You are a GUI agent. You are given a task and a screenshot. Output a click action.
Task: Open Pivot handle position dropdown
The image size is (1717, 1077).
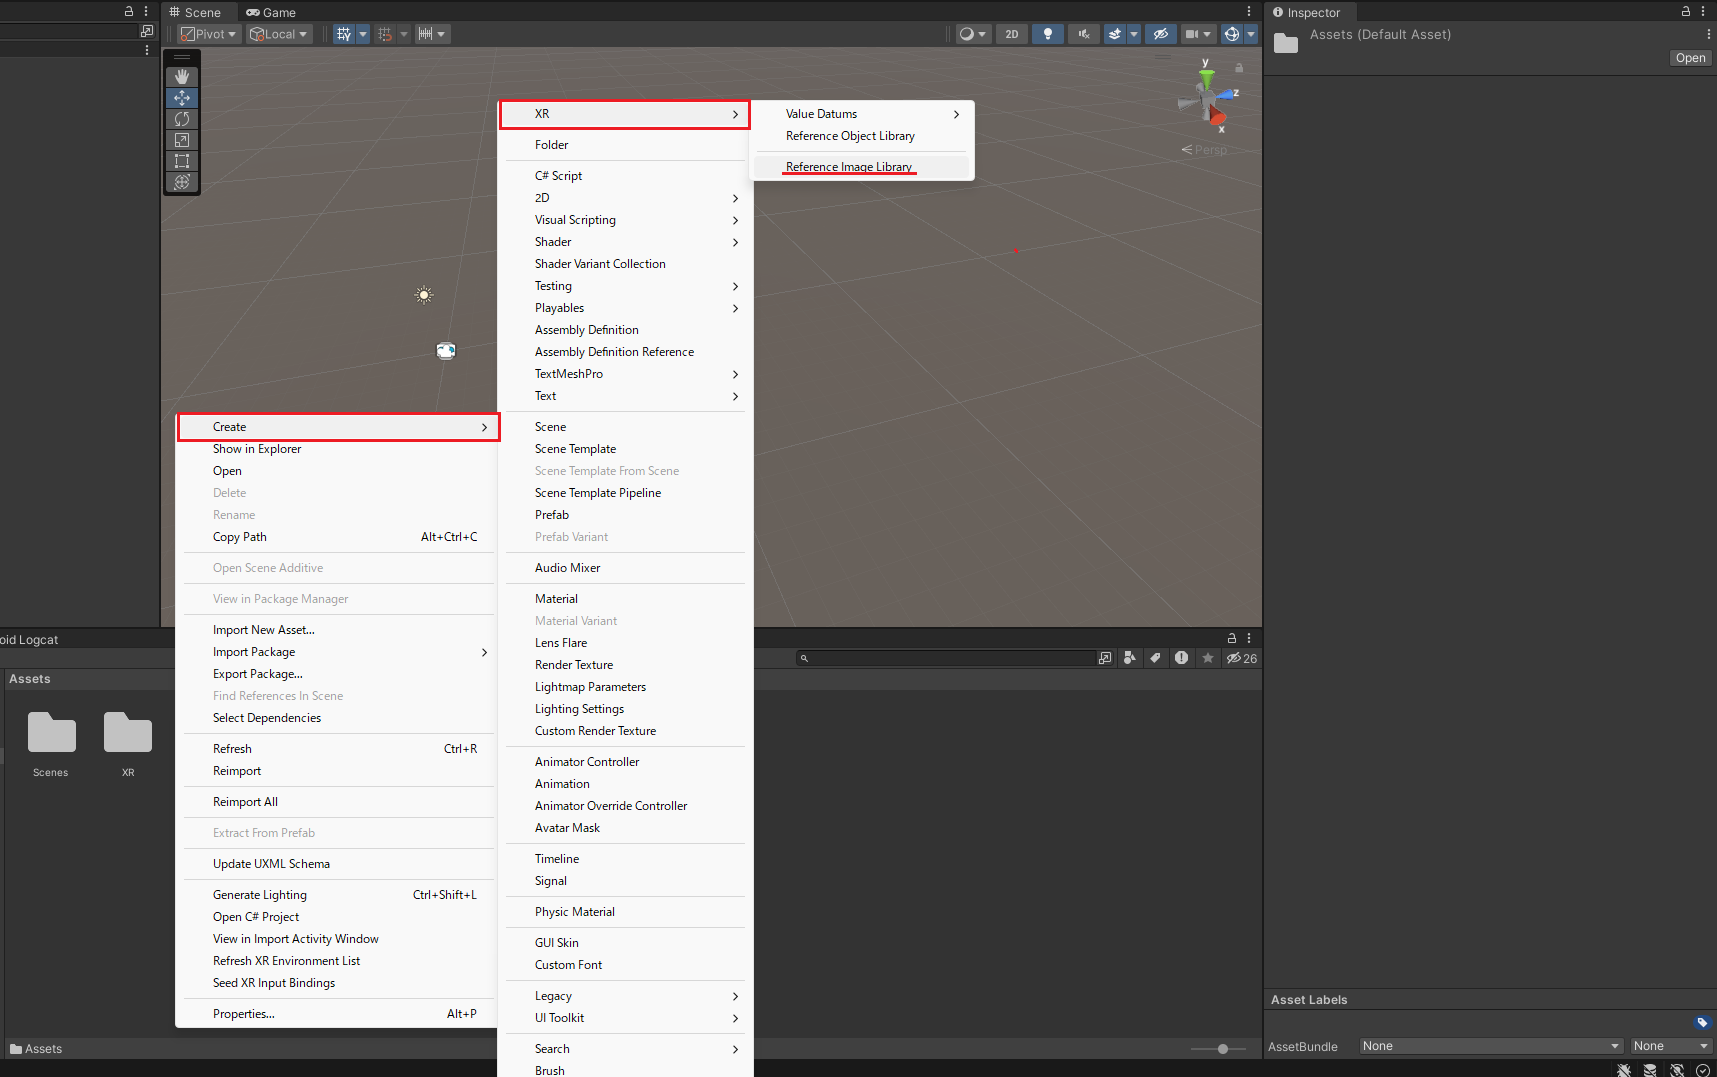(x=209, y=34)
